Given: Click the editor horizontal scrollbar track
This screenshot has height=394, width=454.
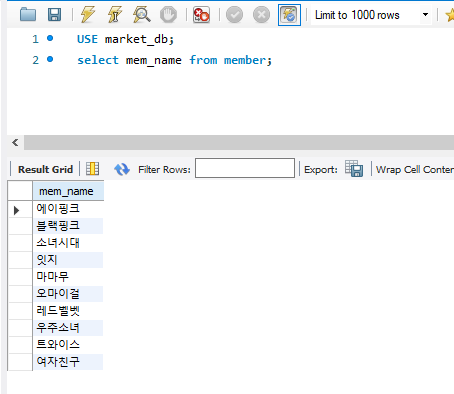Looking at the screenshot, I should pyautogui.click(x=239, y=143).
